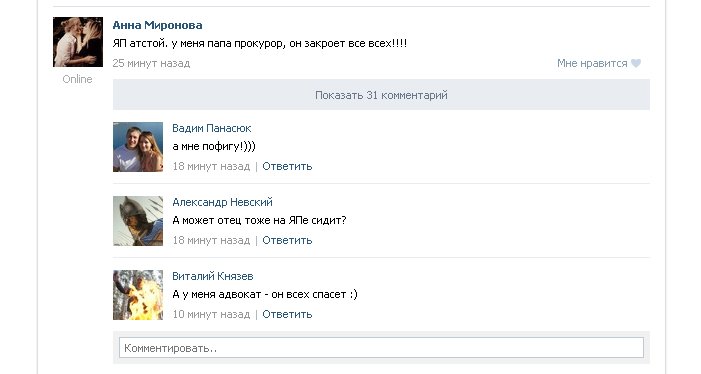Open Виталий Князев's fire avatar
The height and width of the screenshot is (374, 701).
pyautogui.click(x=138, y=295)
